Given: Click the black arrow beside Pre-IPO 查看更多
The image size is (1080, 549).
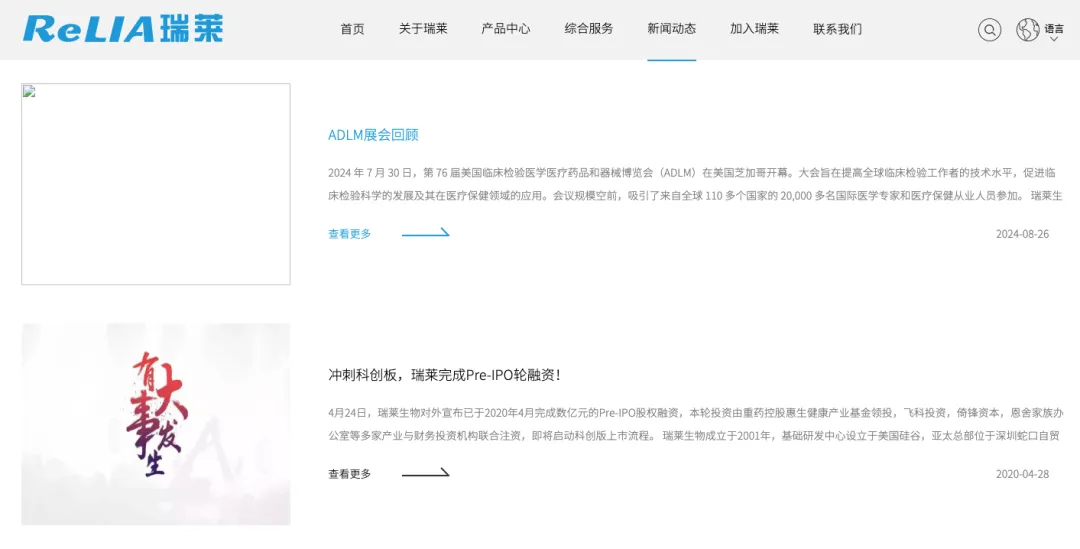Looking at the screenshot, I should tap(426, 473).
